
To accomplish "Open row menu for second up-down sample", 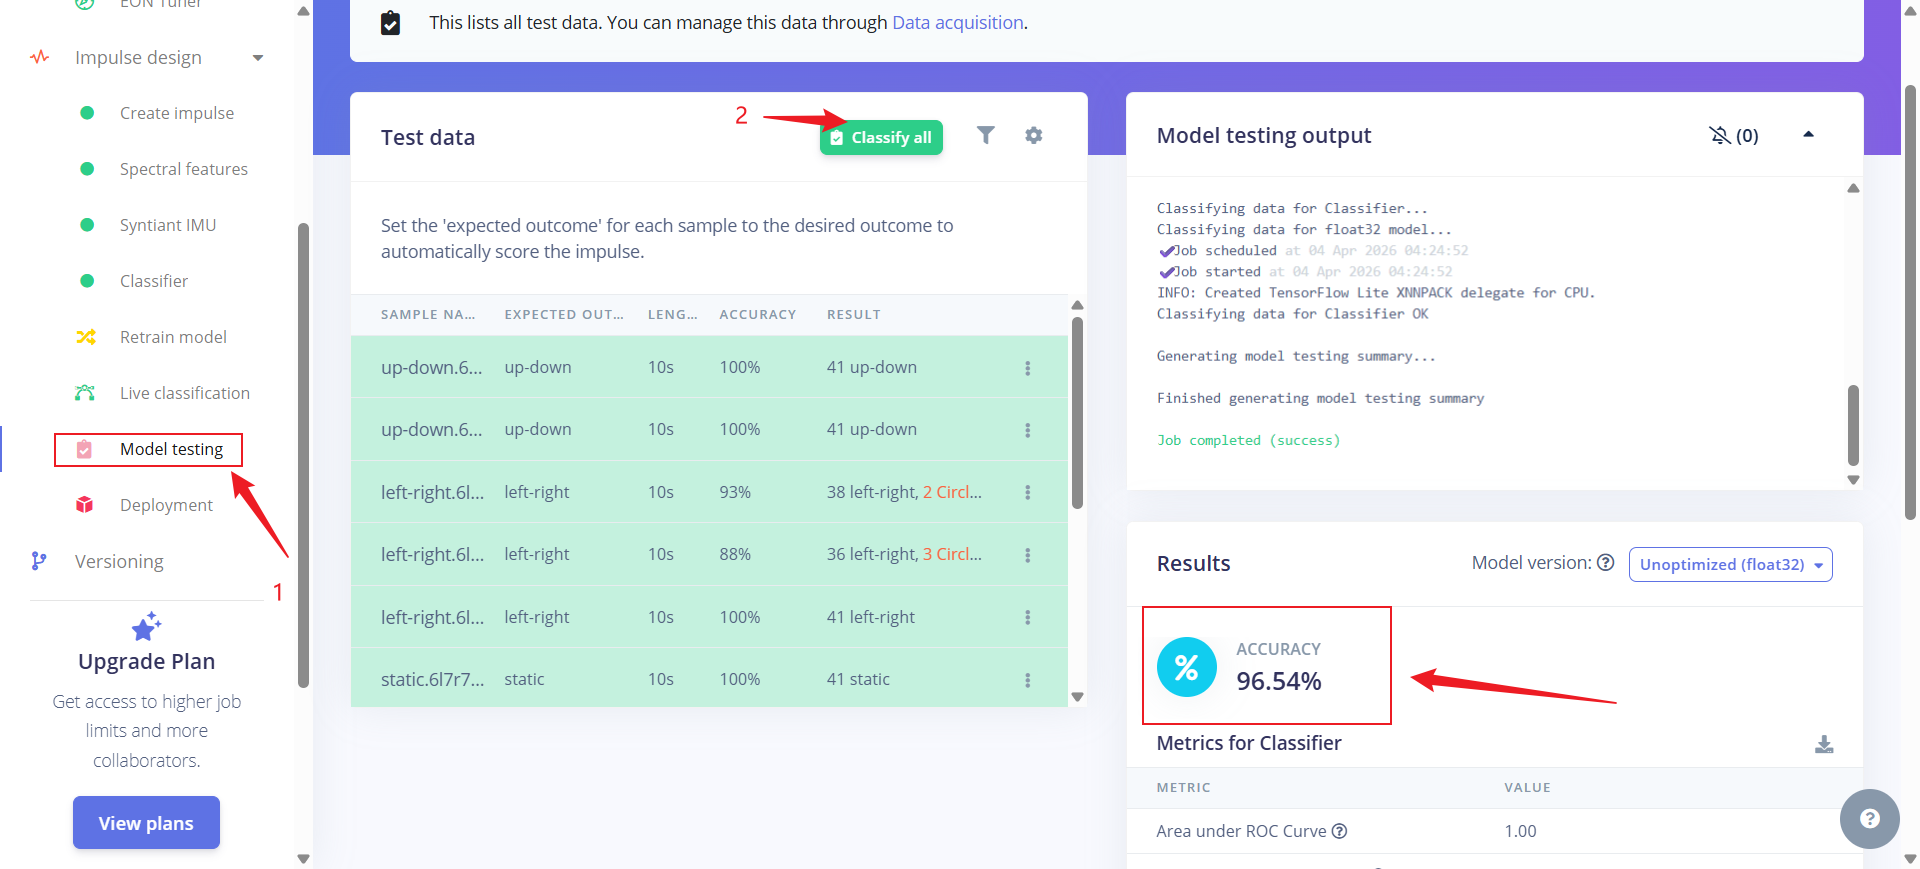I will [x=1027, y=430].
